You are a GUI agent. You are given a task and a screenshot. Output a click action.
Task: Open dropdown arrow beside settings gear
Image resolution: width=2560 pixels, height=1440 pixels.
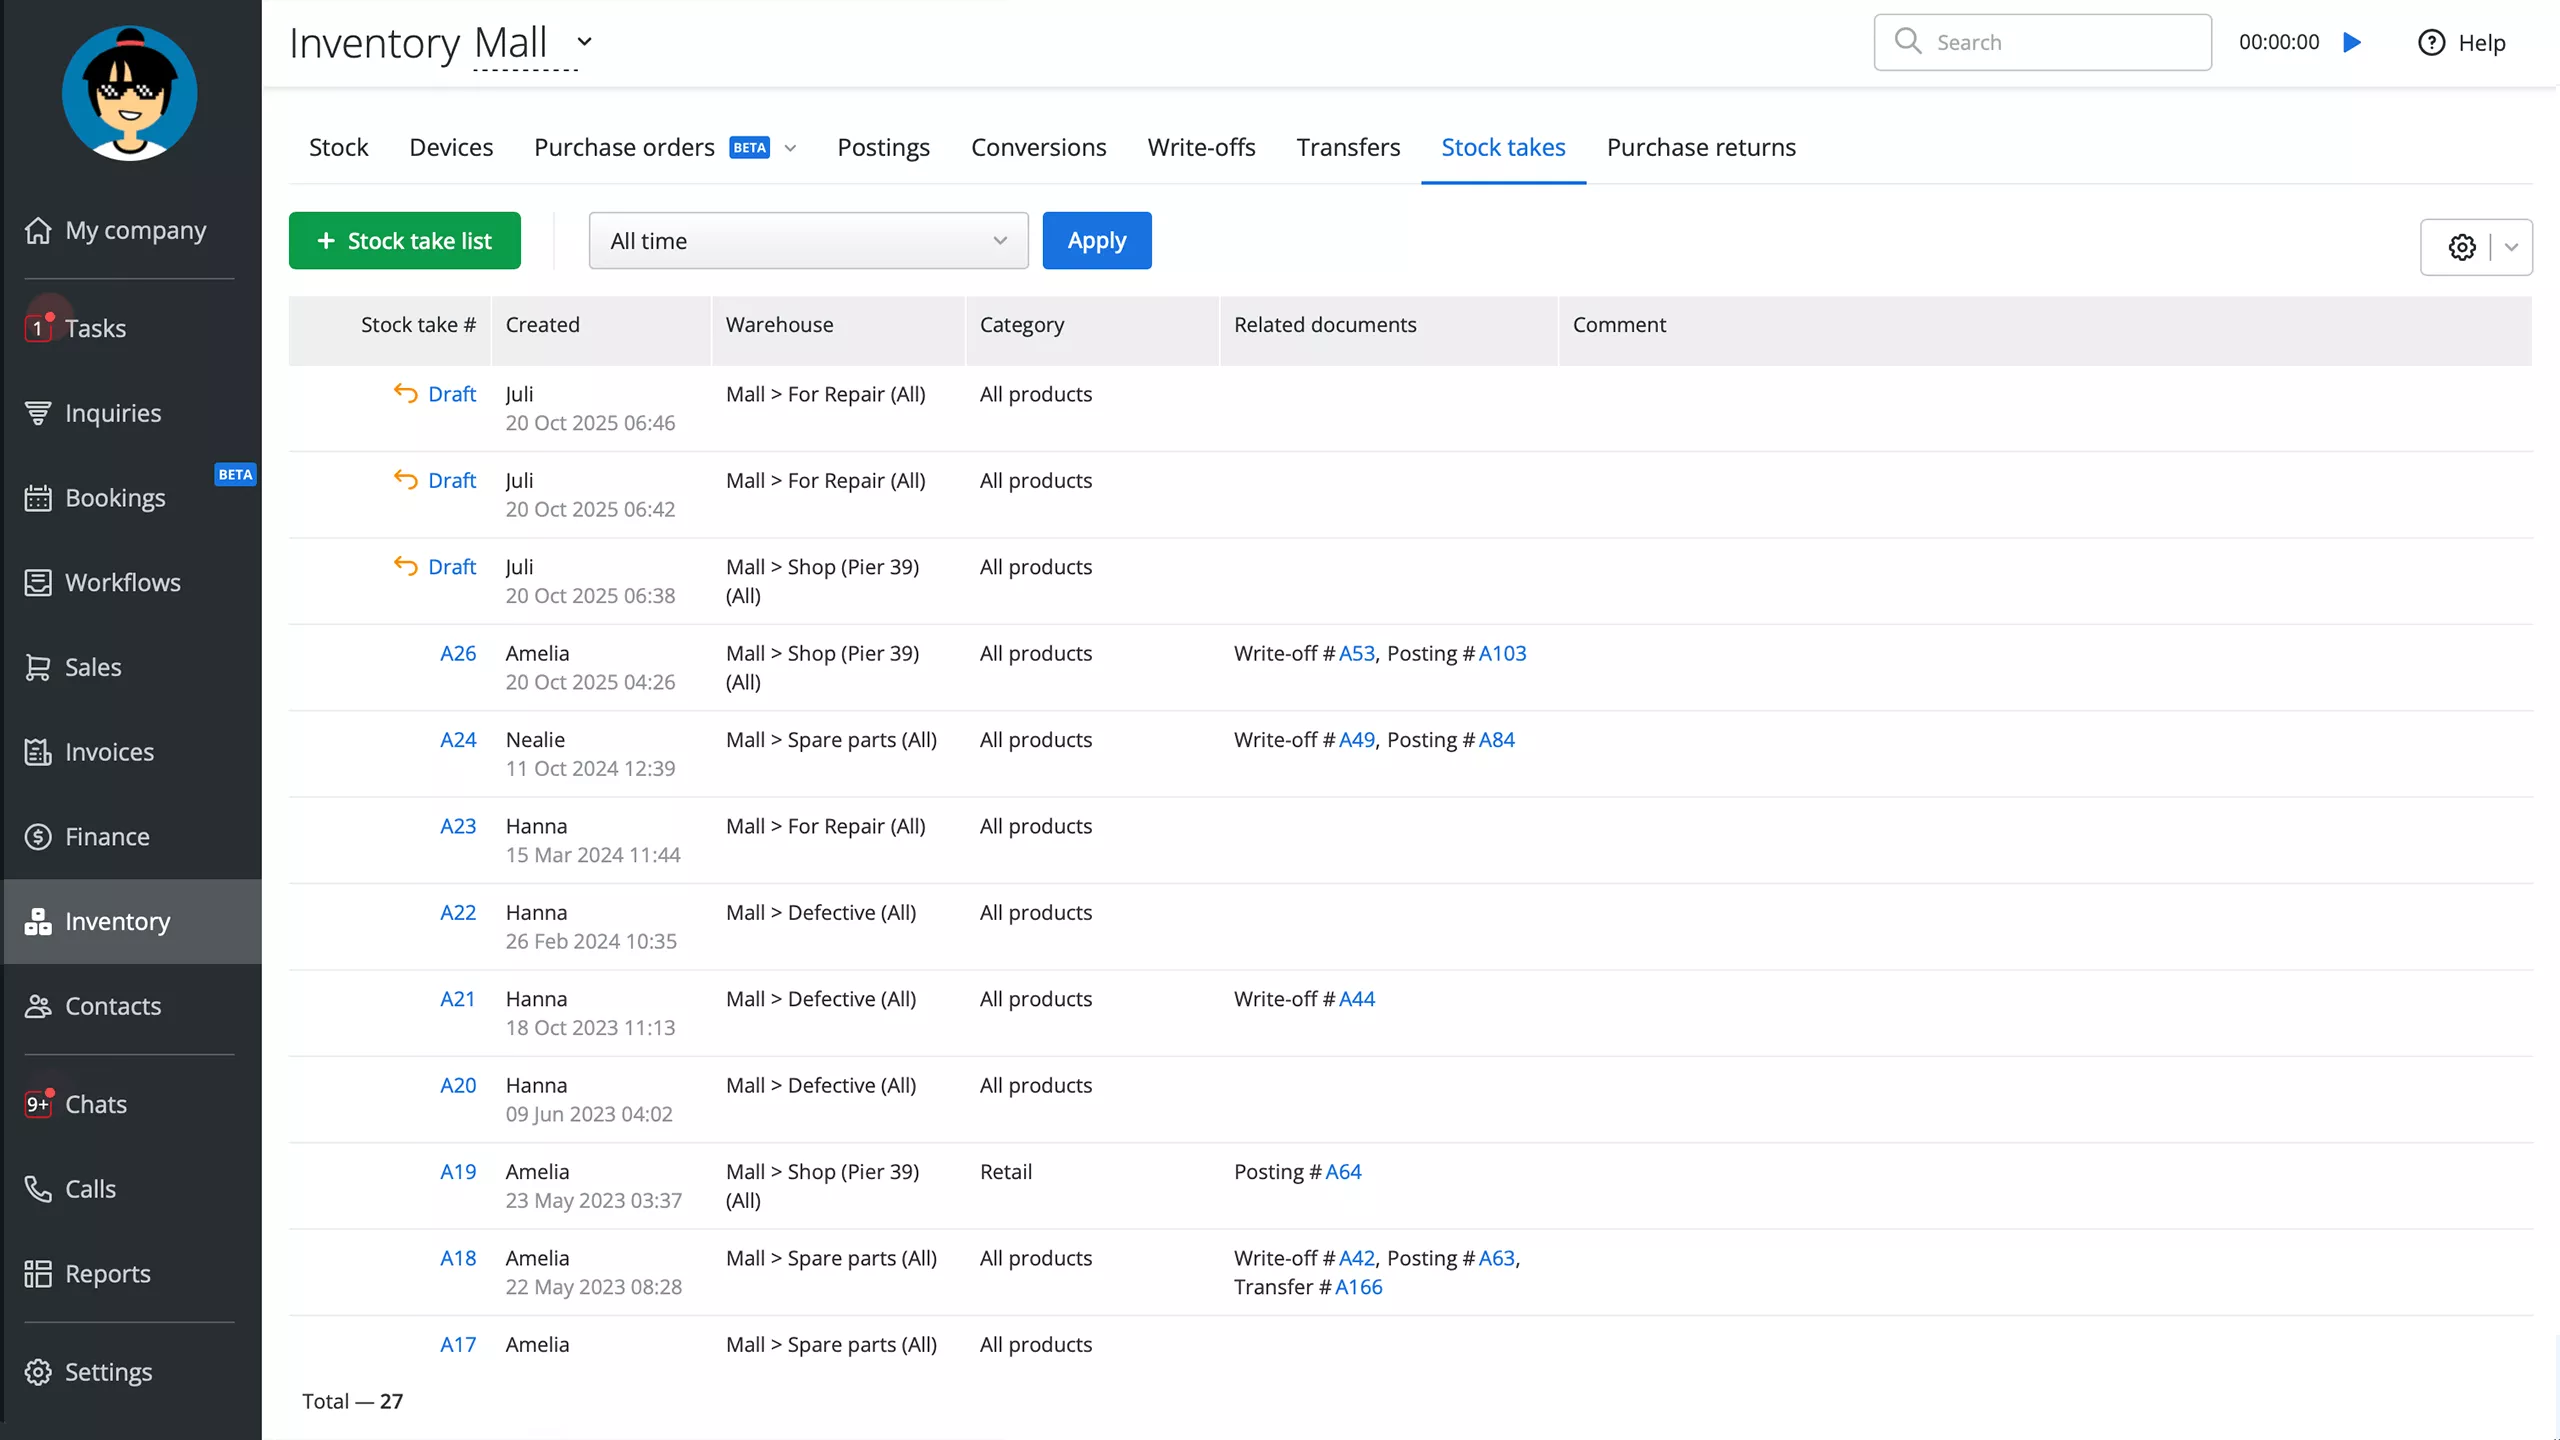tap(2511, 247)
